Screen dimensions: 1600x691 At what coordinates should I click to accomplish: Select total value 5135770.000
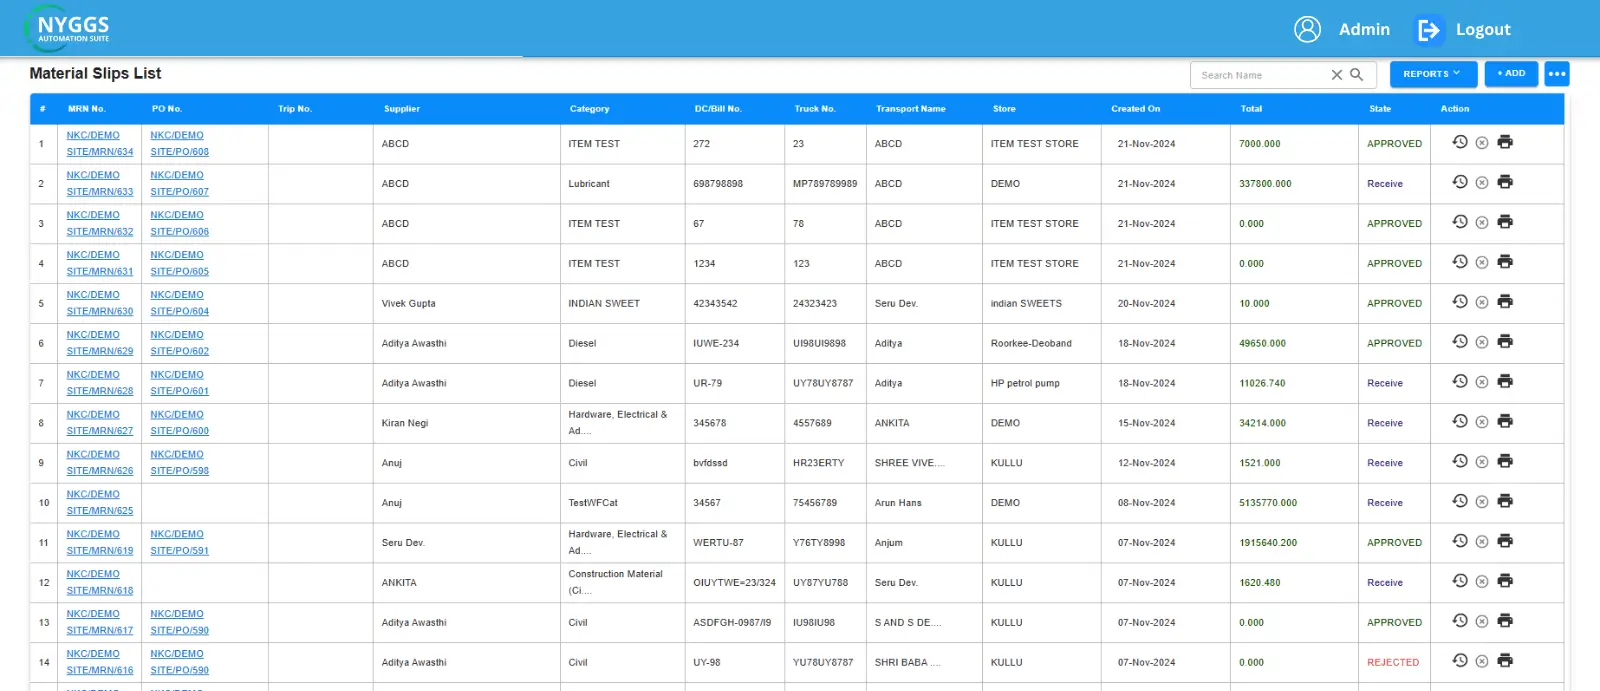(1268, 503)
